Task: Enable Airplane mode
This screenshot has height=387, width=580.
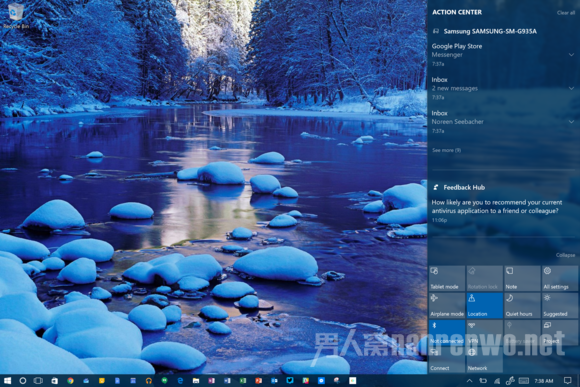Action: pos(447,306)
